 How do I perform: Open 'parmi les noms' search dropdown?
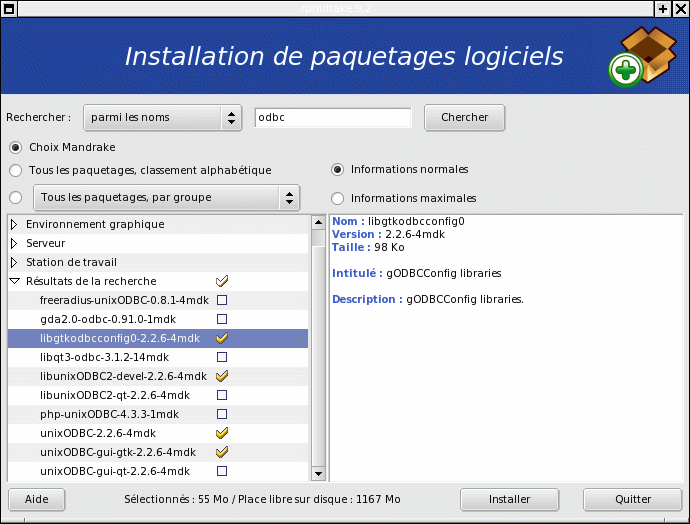pyautogui.click(x=162, y=117)
